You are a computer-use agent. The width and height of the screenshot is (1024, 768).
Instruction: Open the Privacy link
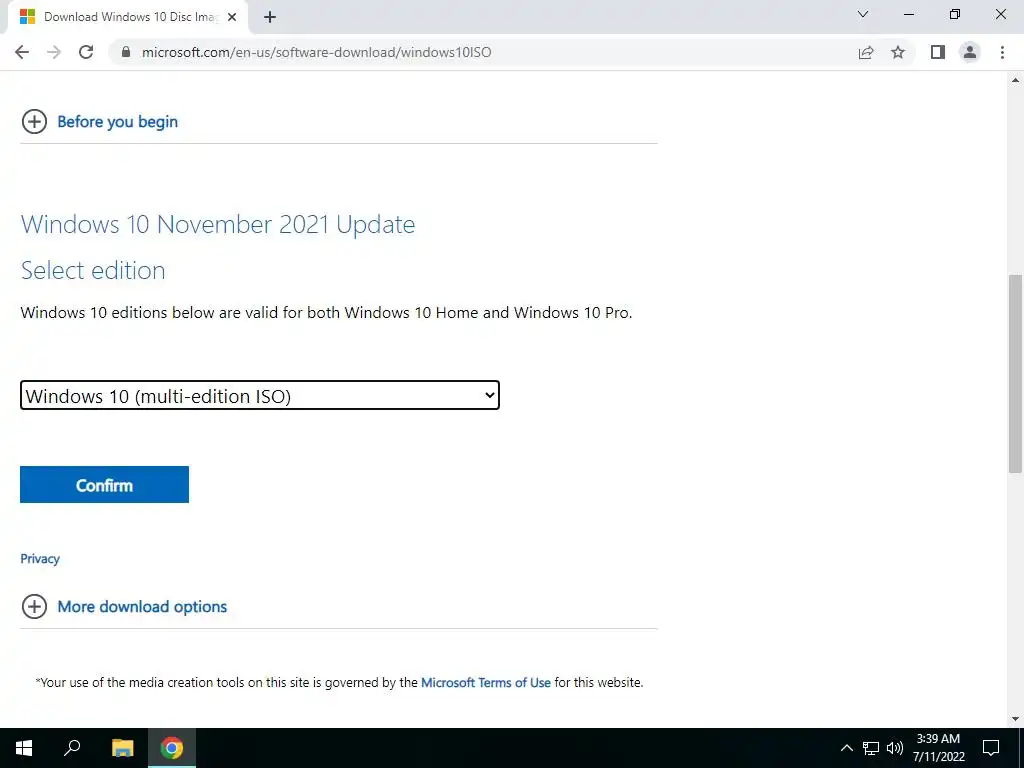tap(40, 559)
